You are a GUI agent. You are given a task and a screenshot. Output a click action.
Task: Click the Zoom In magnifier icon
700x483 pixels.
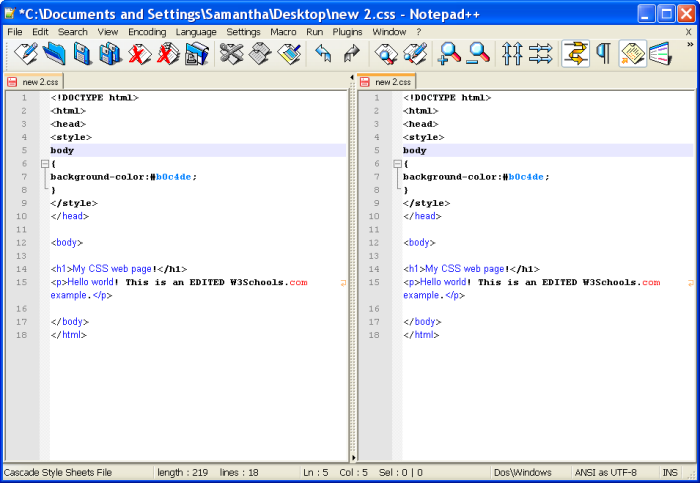pyautogui.click(x=449, y=54)
